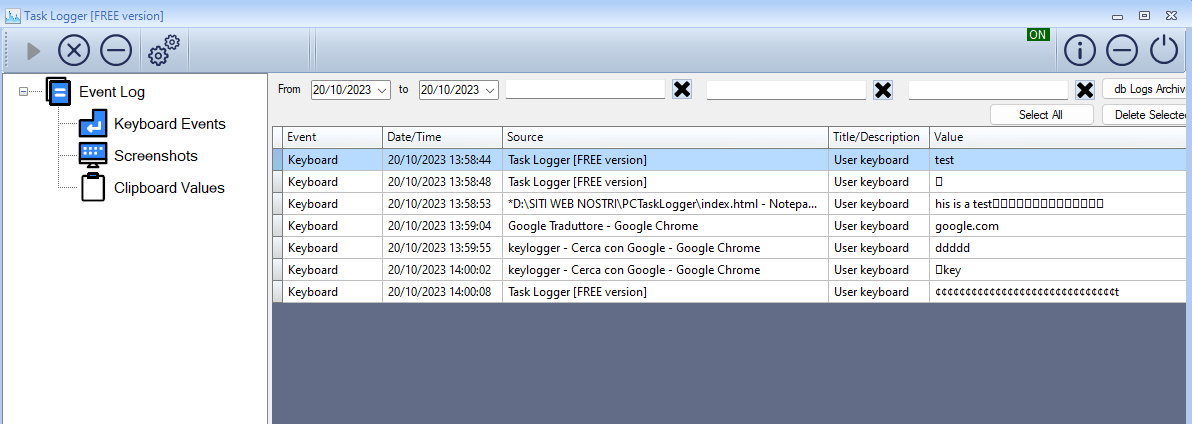Collapse the Event Log tree node

click(x=23, y=92)
